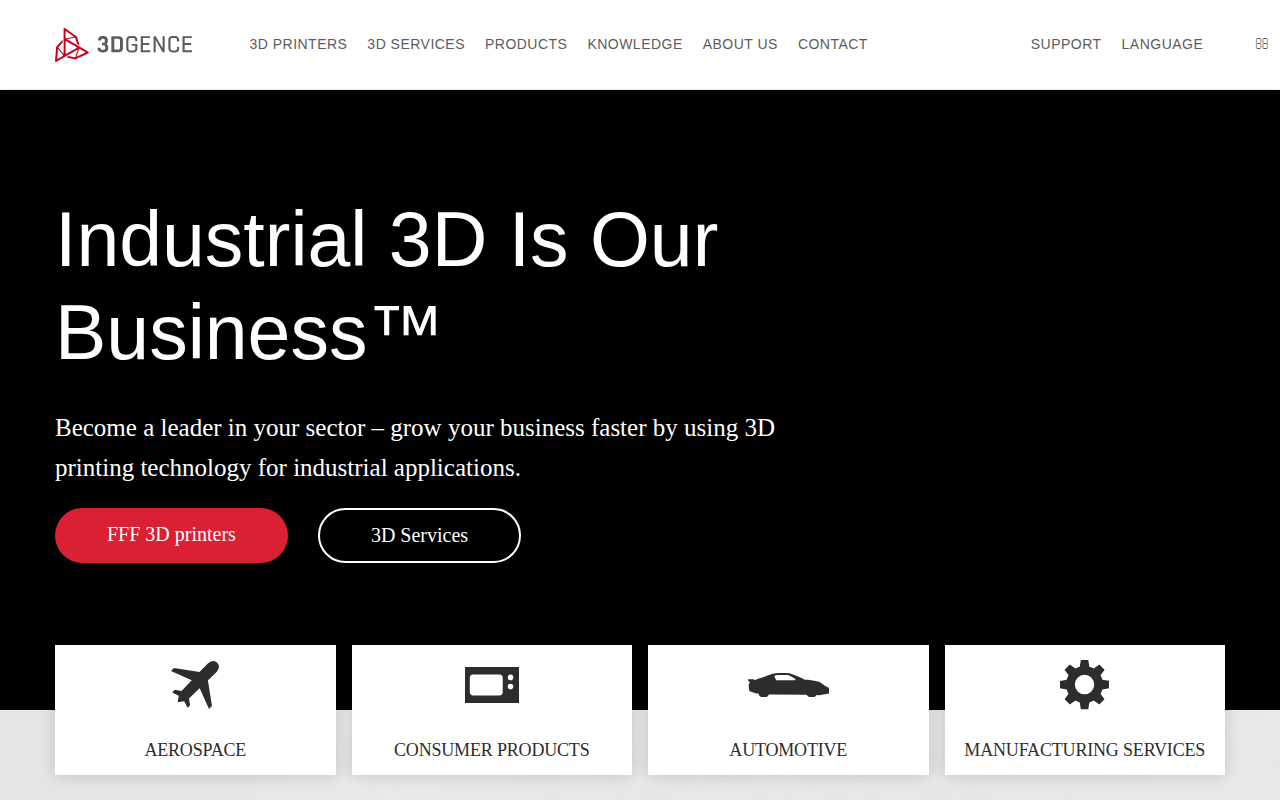This screenshot has width=1280, height=800.
Task: Click the airplane icon for Aerospace
Action: [x=195, y=685]
